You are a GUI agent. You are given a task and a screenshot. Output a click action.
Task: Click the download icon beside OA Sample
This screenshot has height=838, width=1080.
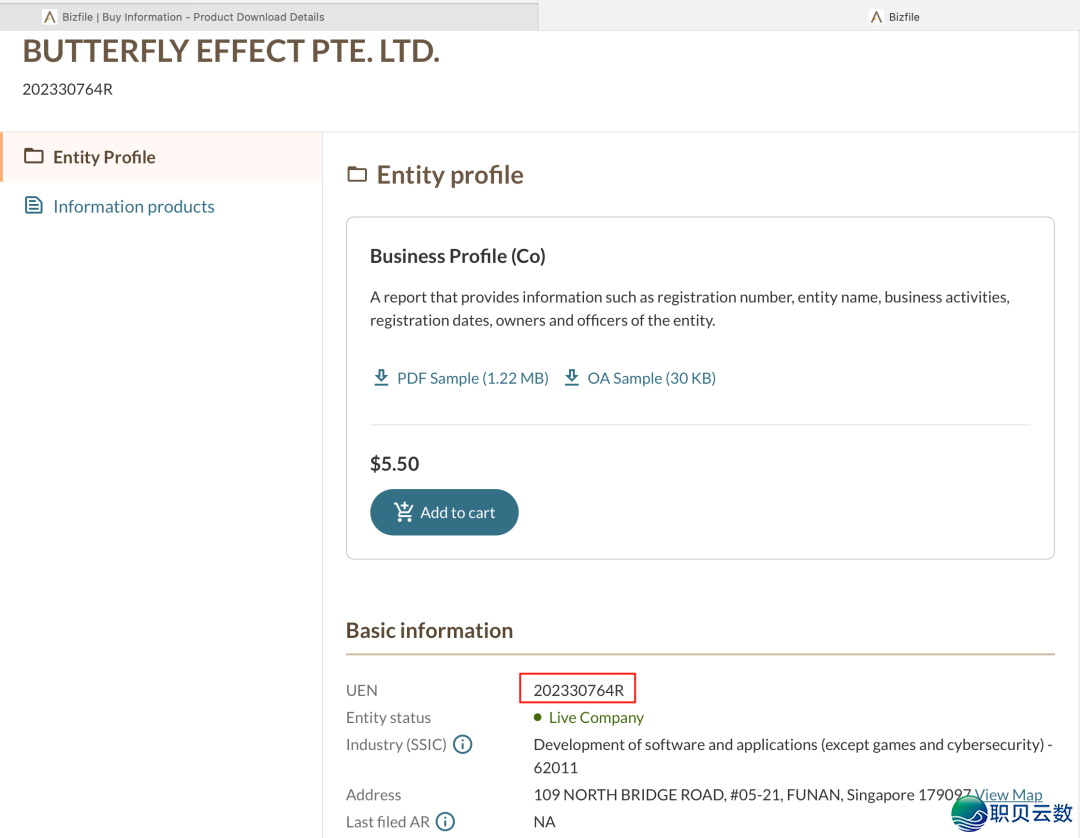point(572,378)
